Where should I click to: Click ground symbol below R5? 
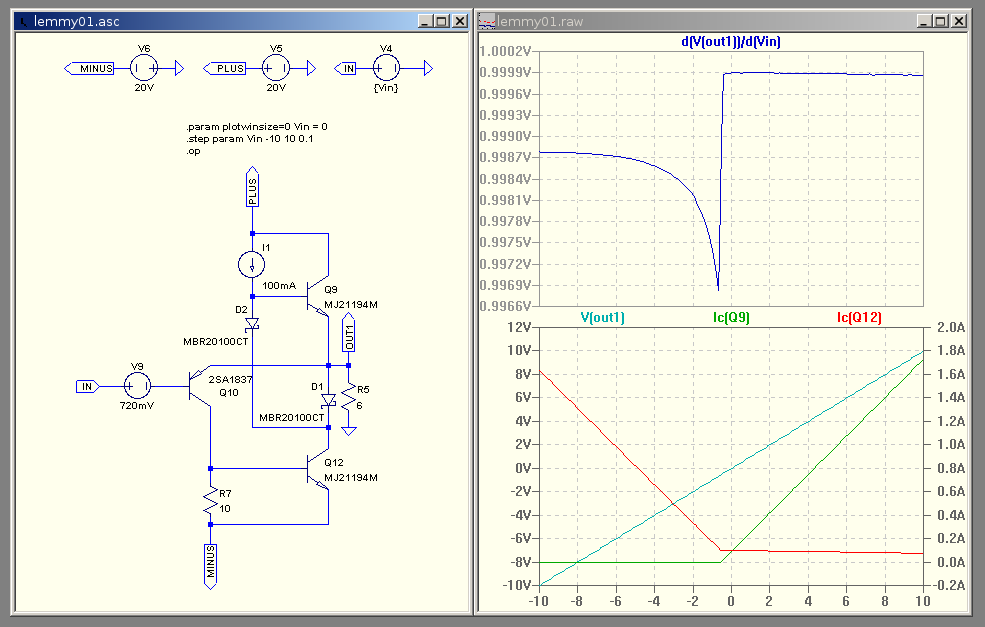(349, 431)
